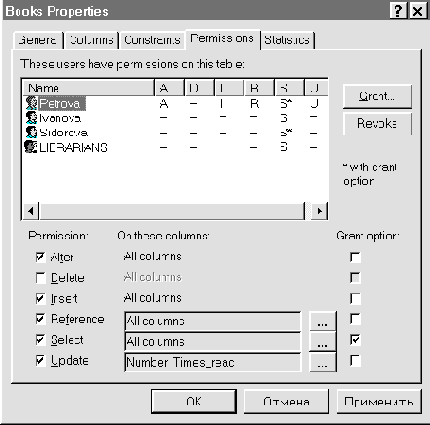
Task: Select the LIBRARIANS group icon
Action: tap(31, 147)
